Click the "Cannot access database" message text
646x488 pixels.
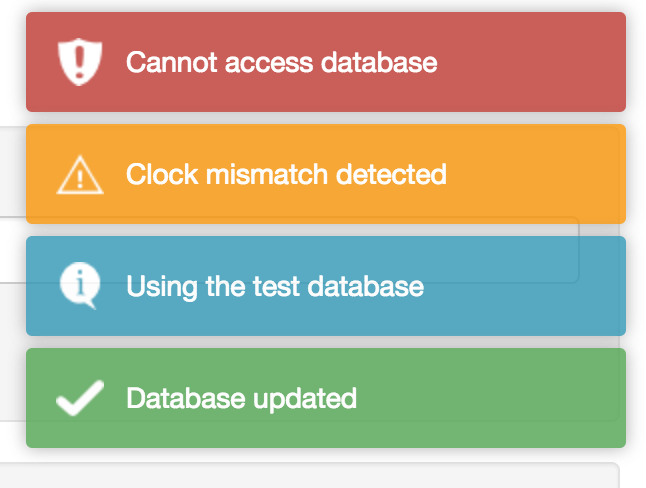[281, 62]
